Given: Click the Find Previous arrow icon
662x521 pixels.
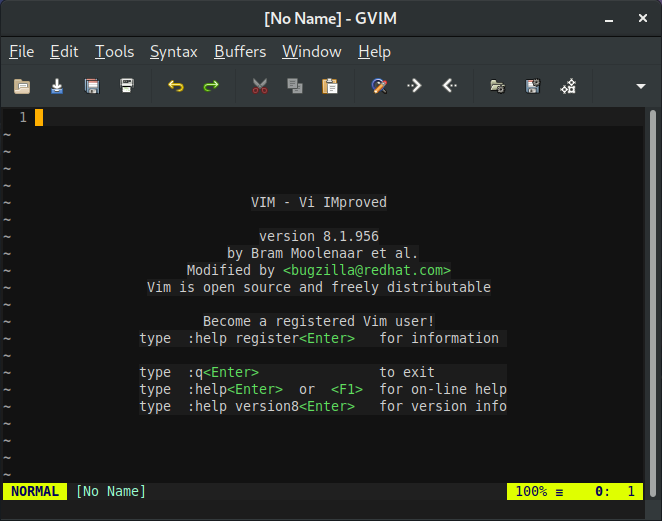Looking at the screenshot, I should (x=449, y=86).
